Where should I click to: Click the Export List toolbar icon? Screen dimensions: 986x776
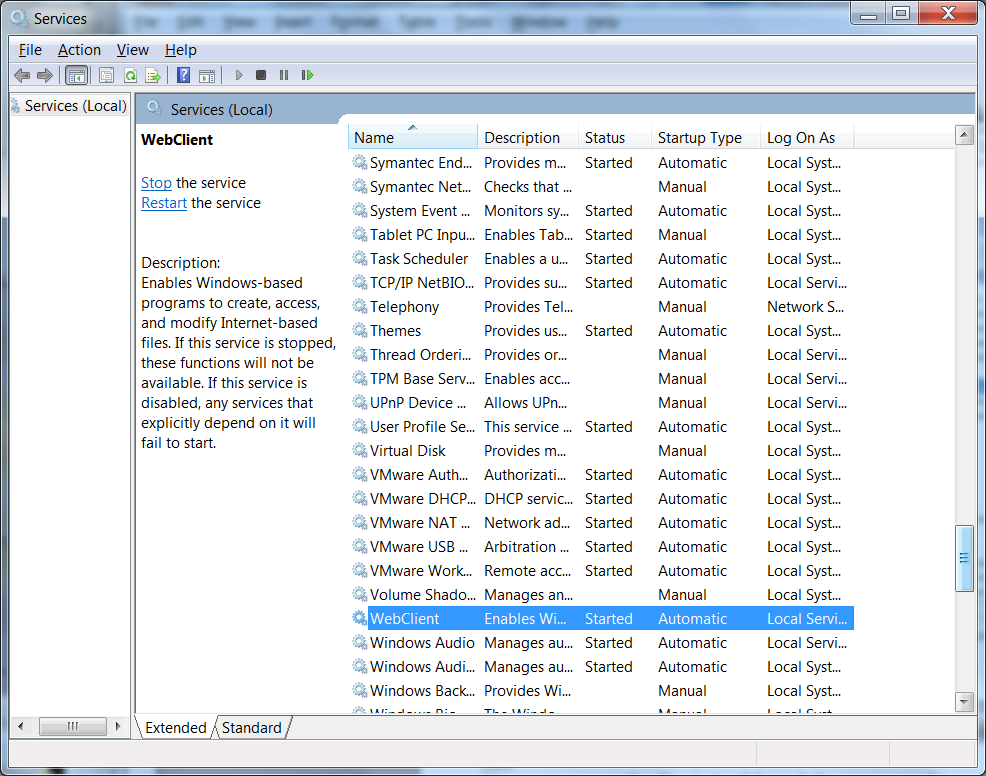[x=153, y=75]
